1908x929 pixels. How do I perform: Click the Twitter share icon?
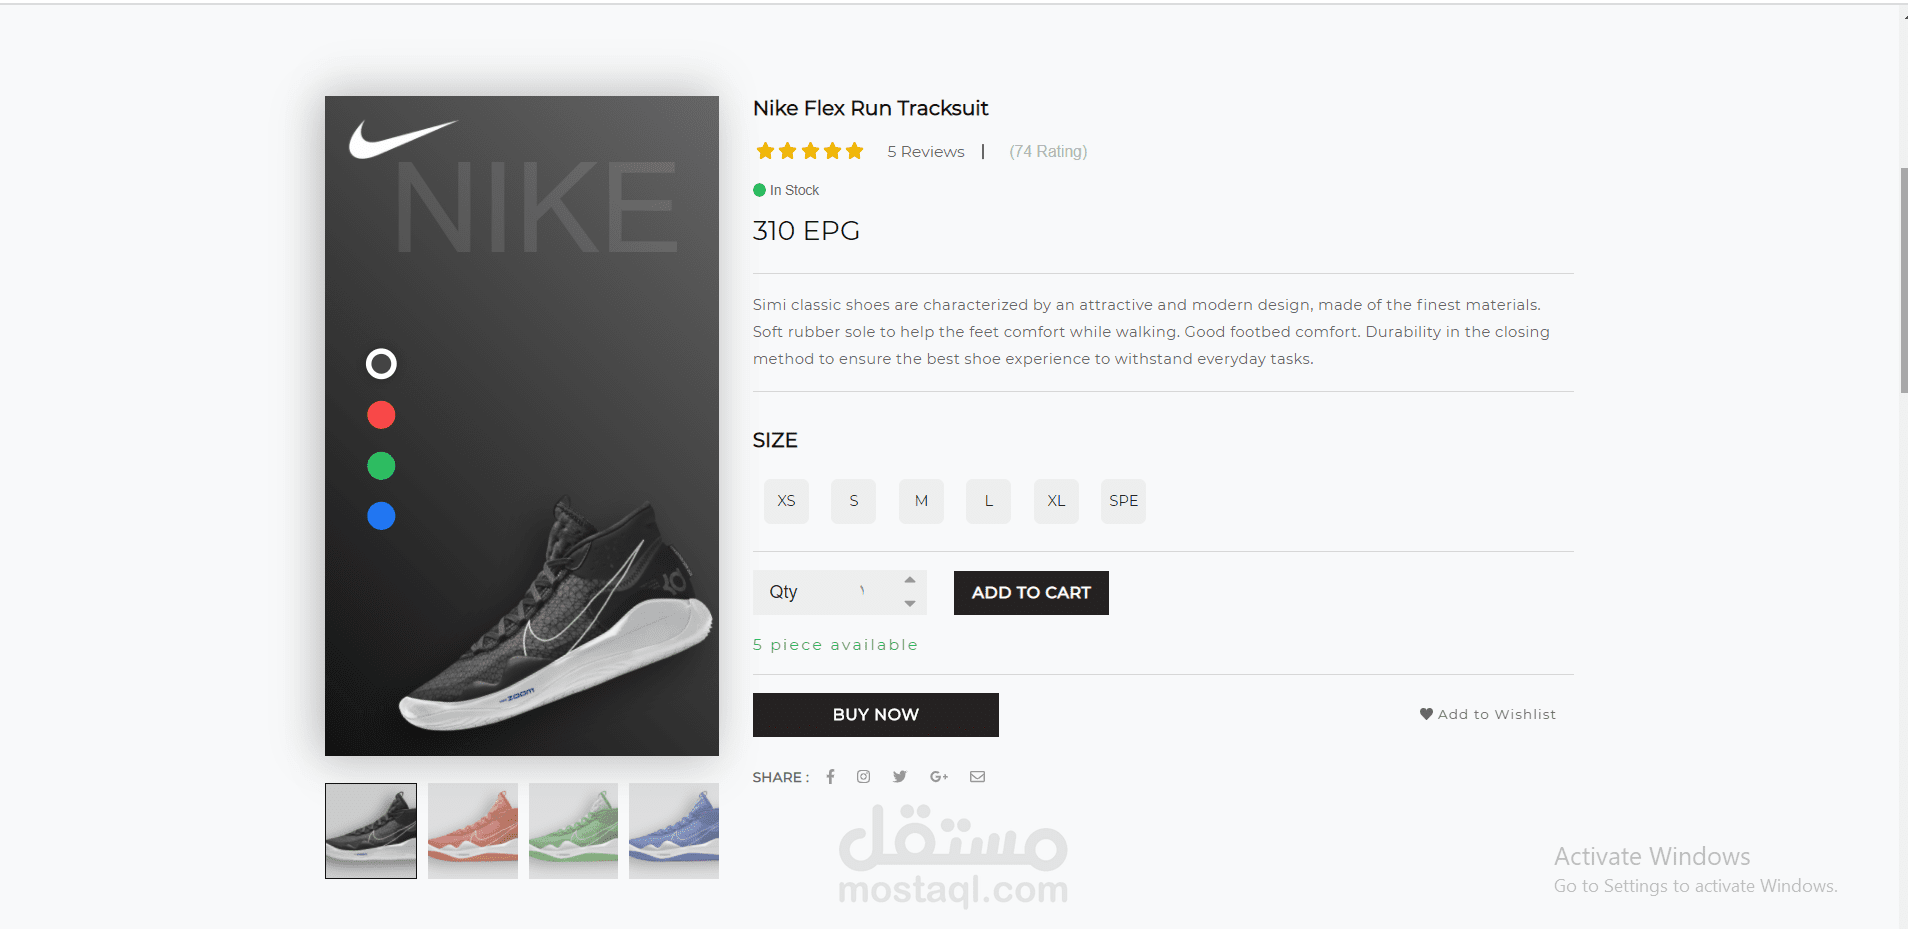click(900, 777)
